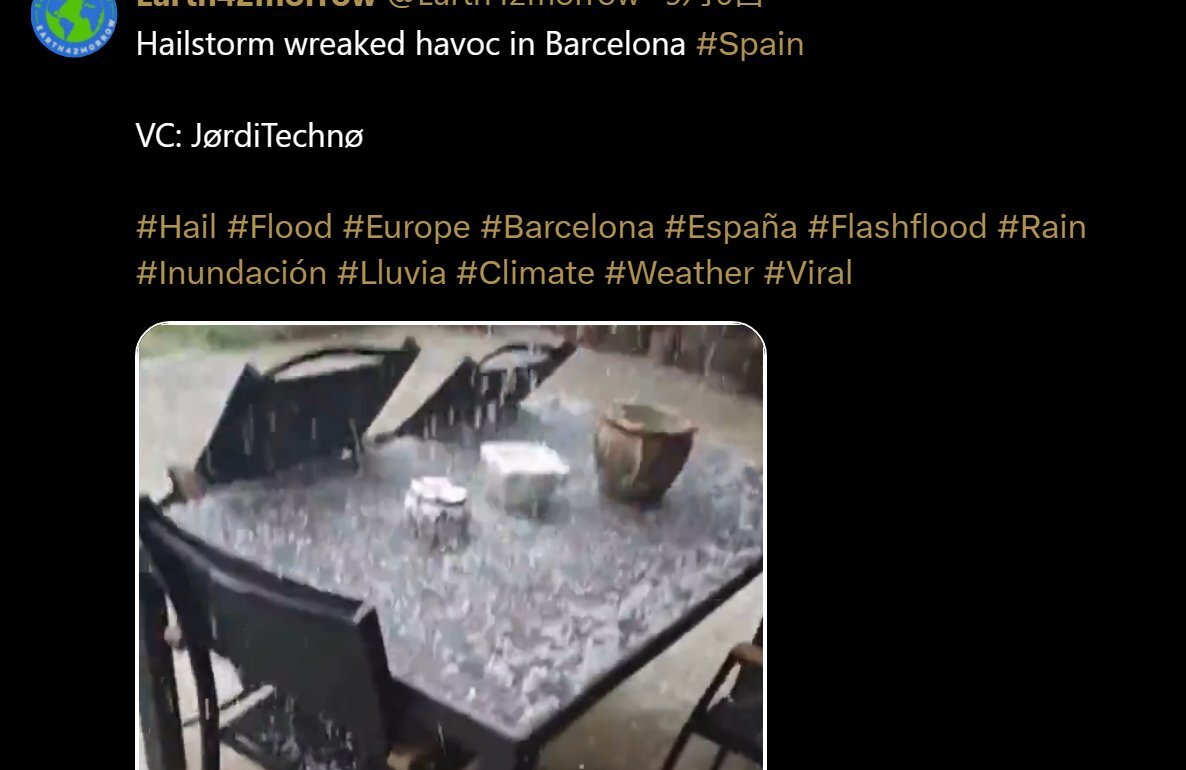
Task: Select the #Lluvia hashtag
Action: (391, 273)
